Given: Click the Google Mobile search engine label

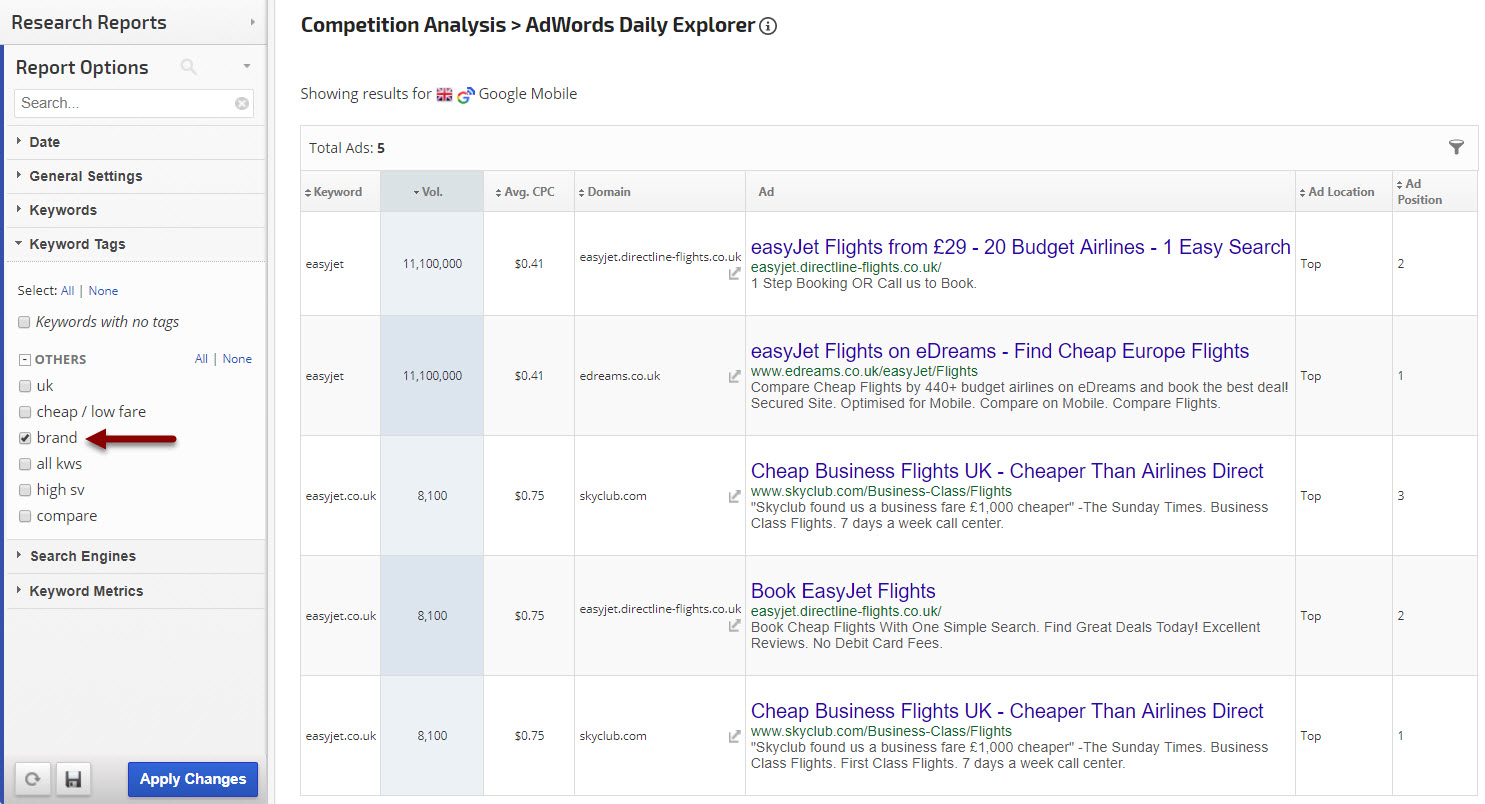Looking at the screenshot, I should coord(528,94).
